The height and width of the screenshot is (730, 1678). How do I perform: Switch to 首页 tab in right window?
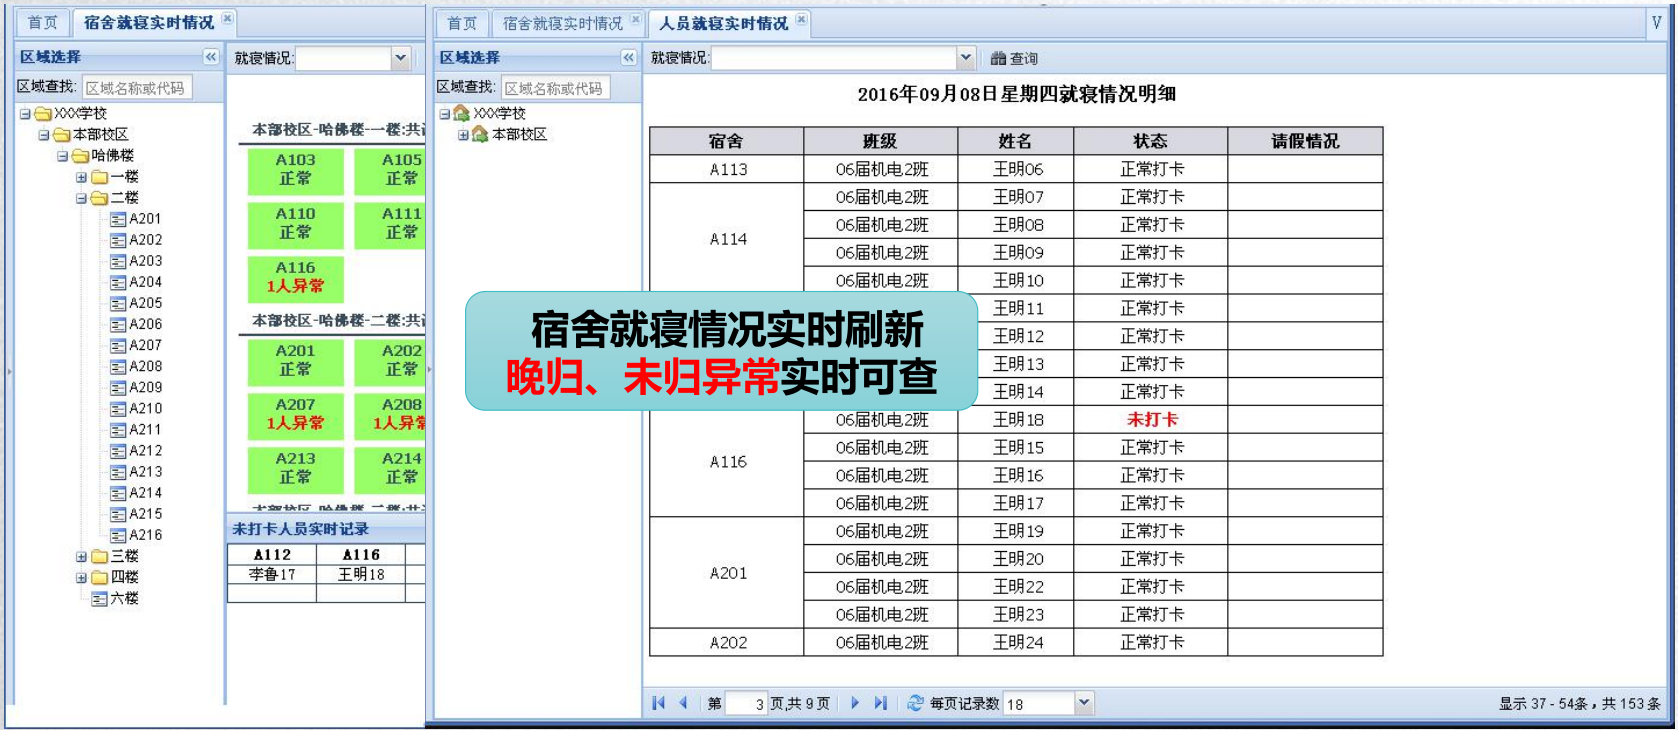point(462,23)
